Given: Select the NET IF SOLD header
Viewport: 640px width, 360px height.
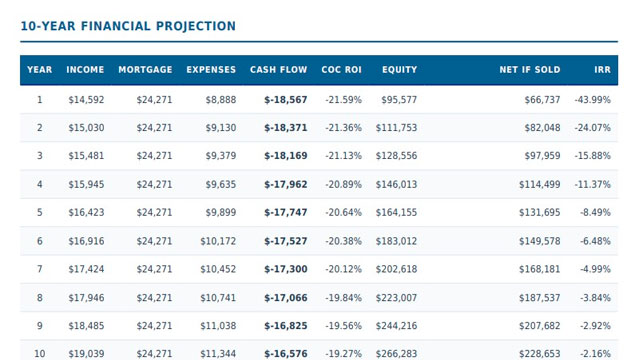Looking at the screenshot, I should [x=529, y=70].
